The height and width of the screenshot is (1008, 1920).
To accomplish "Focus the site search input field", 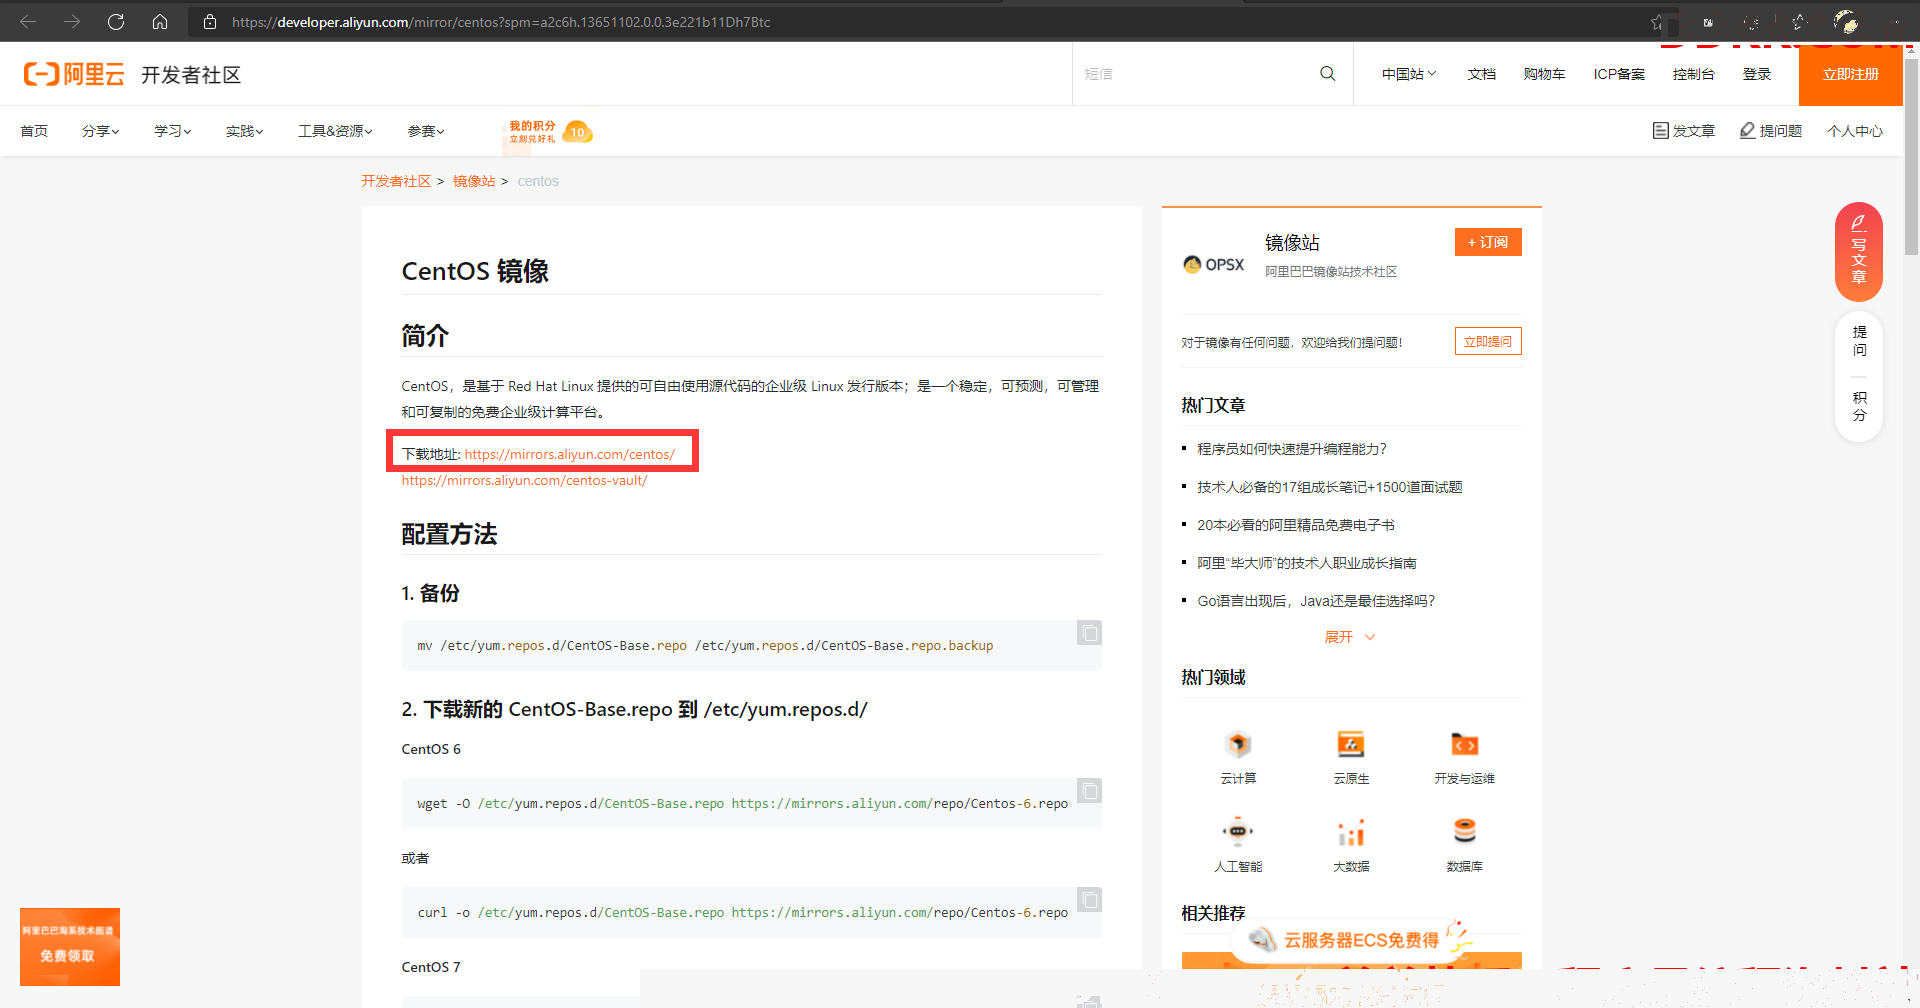I will [1195, 74].
